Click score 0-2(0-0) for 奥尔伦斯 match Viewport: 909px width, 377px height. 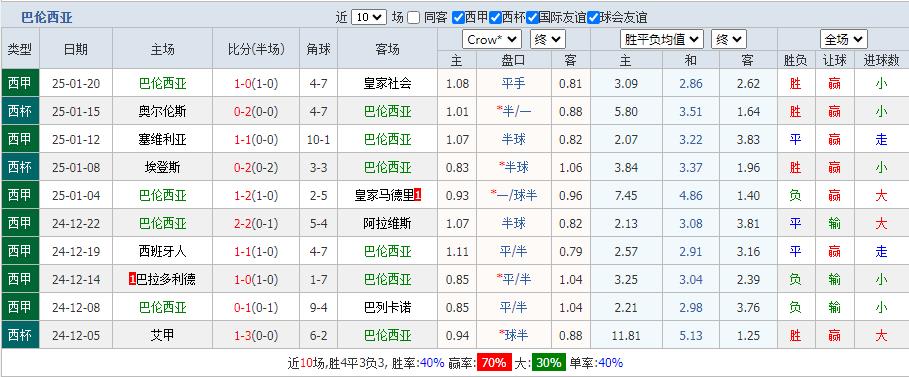[256, 111]
